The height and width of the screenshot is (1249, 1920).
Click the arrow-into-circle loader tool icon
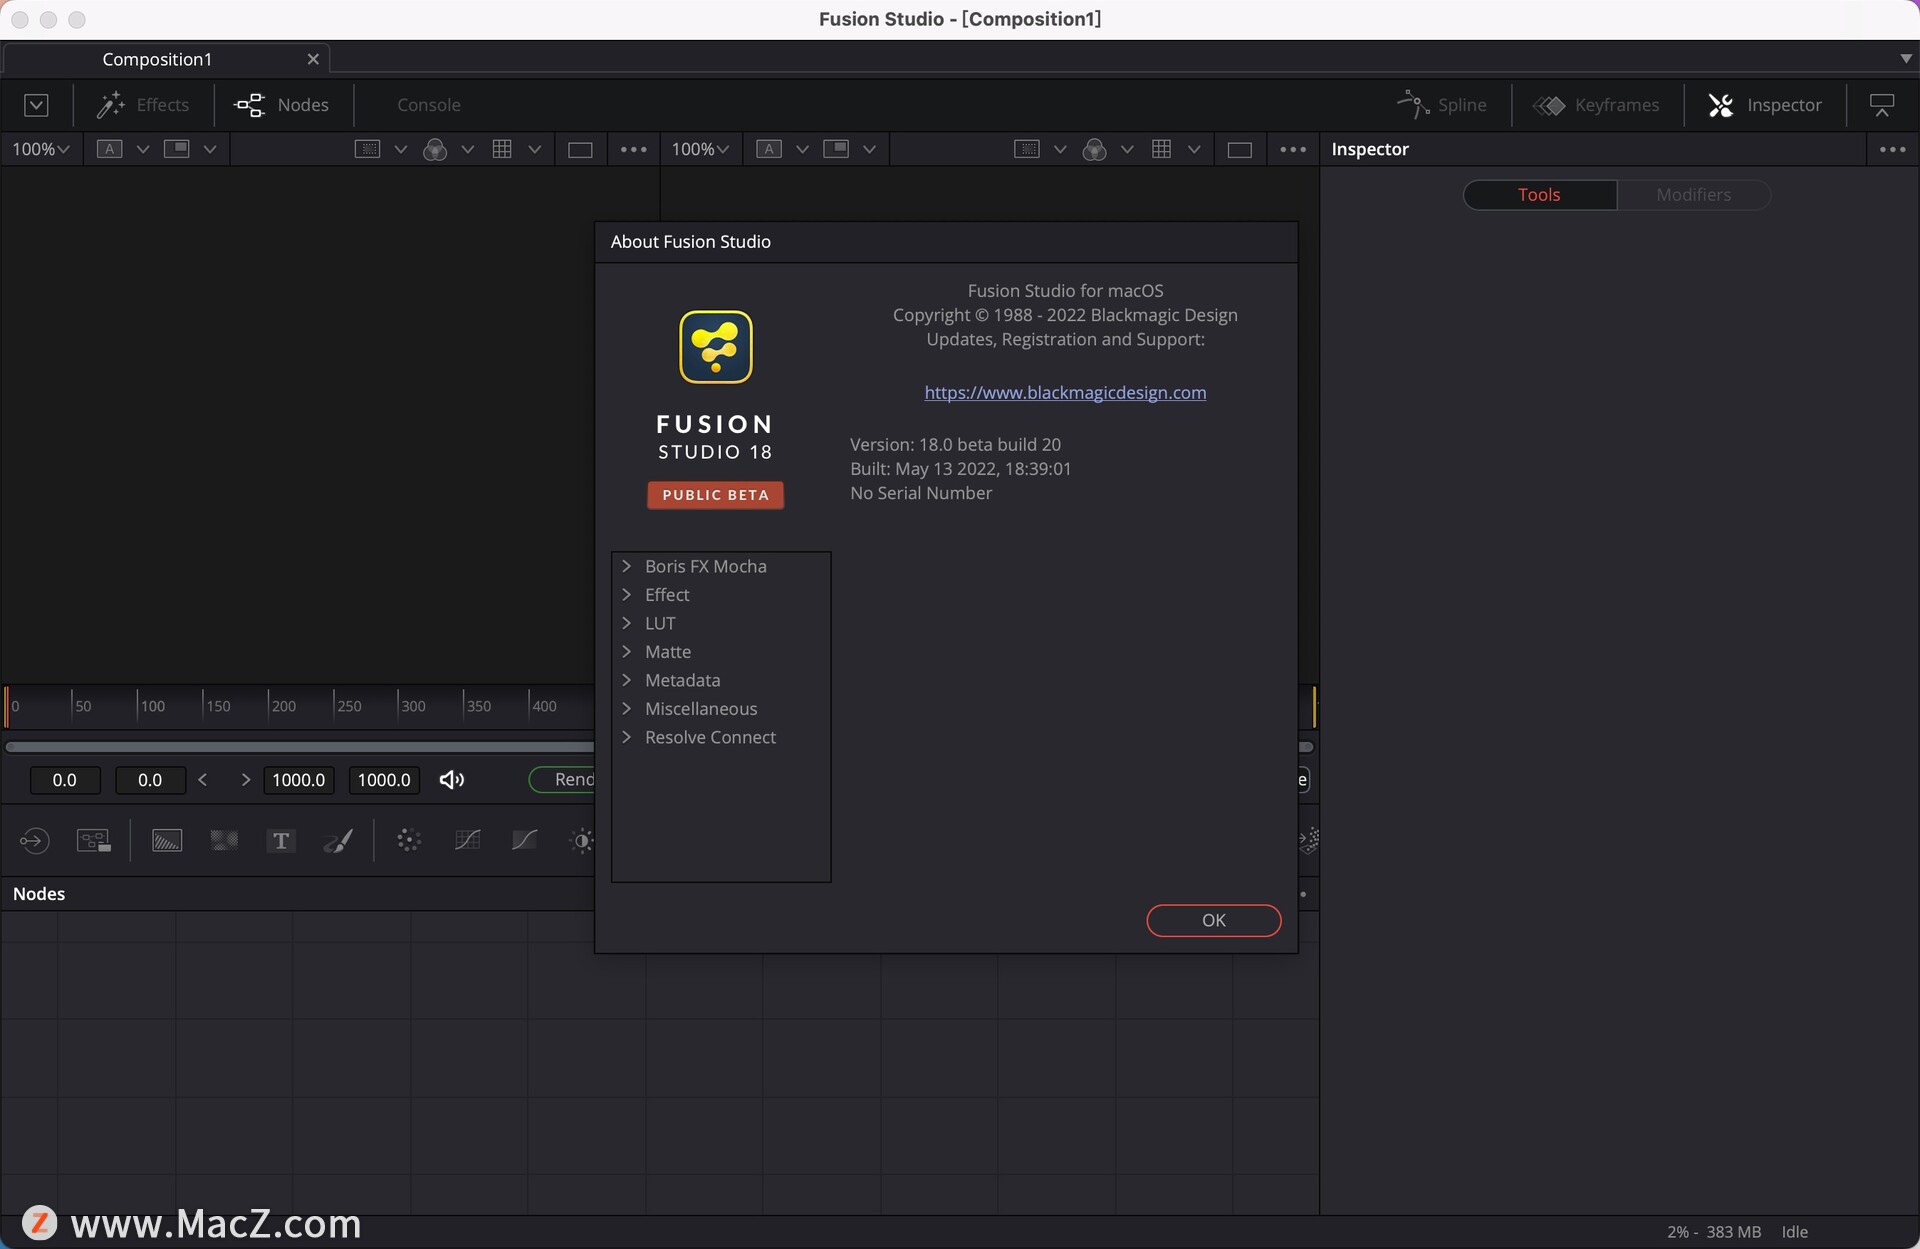point(34,840)
